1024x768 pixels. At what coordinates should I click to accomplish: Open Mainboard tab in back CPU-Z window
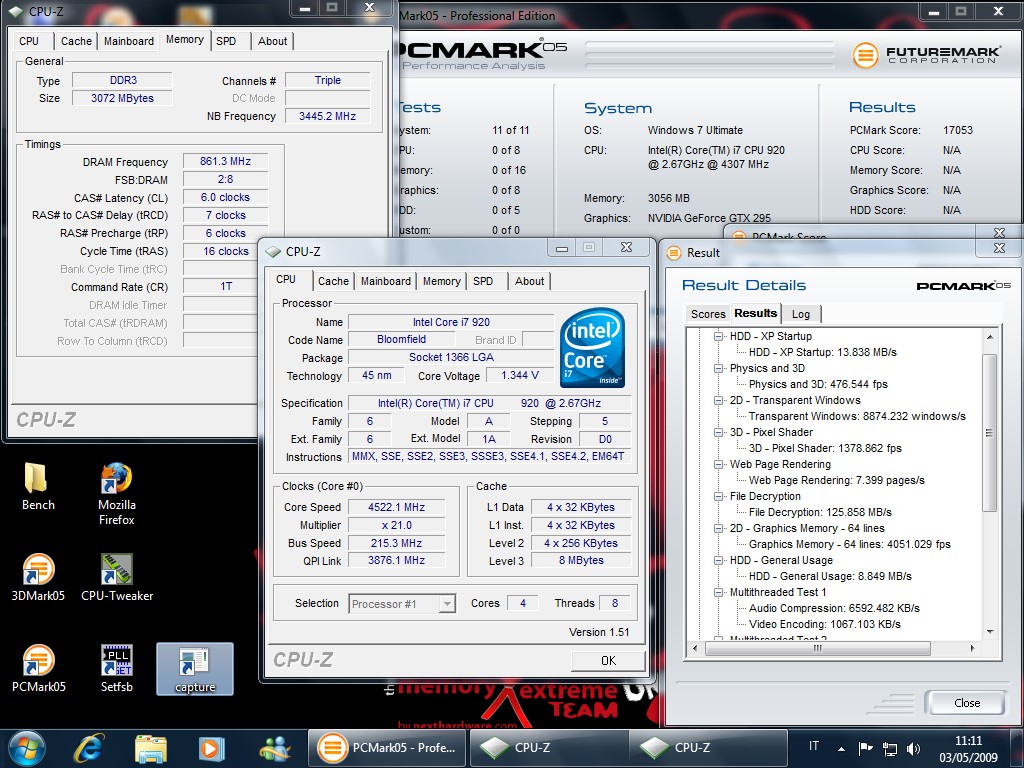point(129,41)
